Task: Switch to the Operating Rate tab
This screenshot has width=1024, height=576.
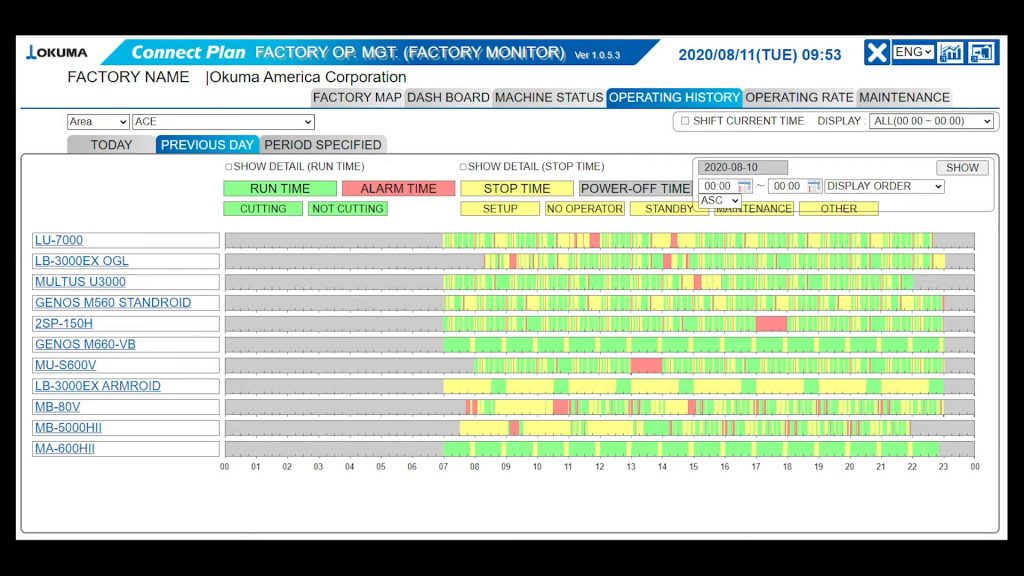Action: [x=799, y=97]
